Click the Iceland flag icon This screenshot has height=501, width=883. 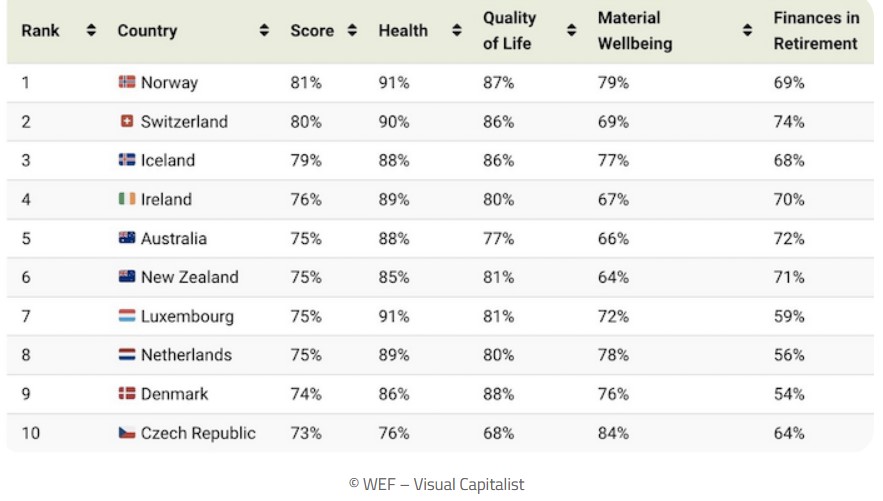[127, 160]
